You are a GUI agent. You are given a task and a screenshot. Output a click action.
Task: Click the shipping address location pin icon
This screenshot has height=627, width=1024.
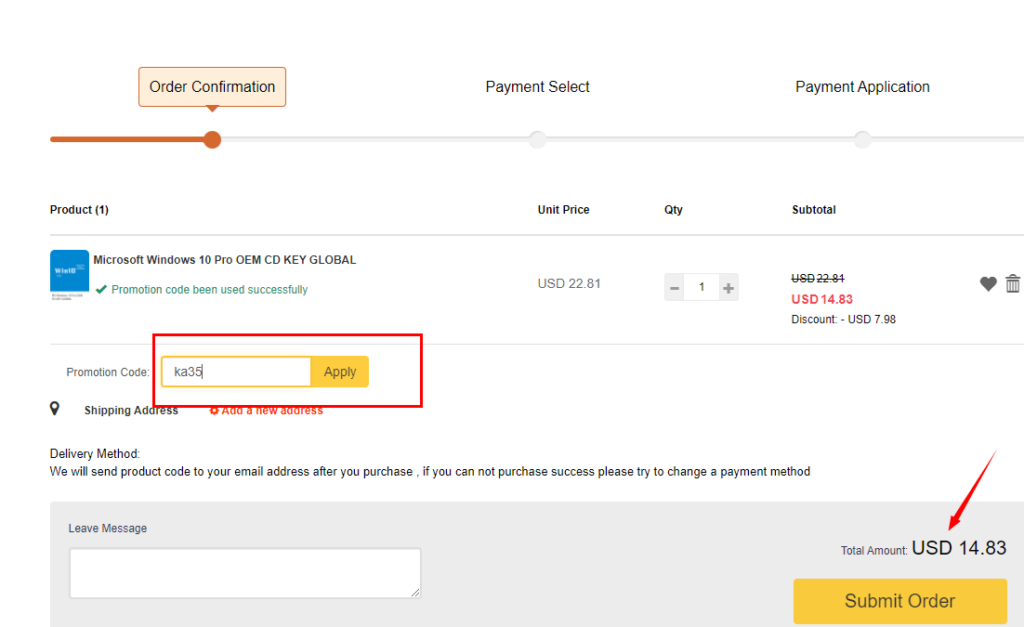[x=55, y=409]
